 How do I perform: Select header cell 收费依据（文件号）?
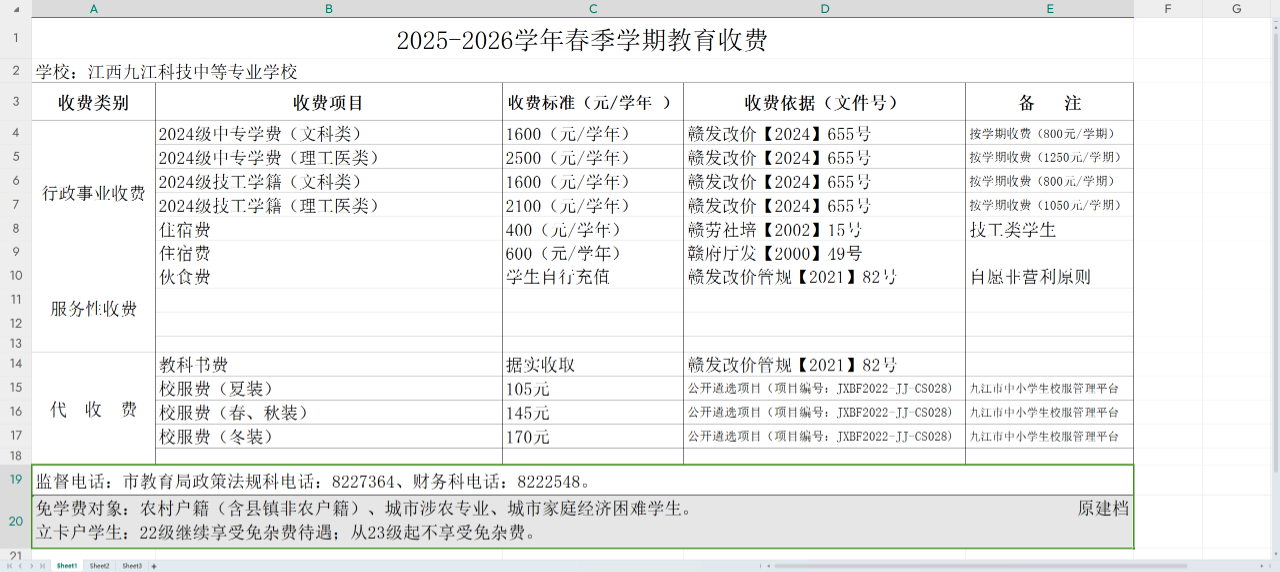[825, 102]
